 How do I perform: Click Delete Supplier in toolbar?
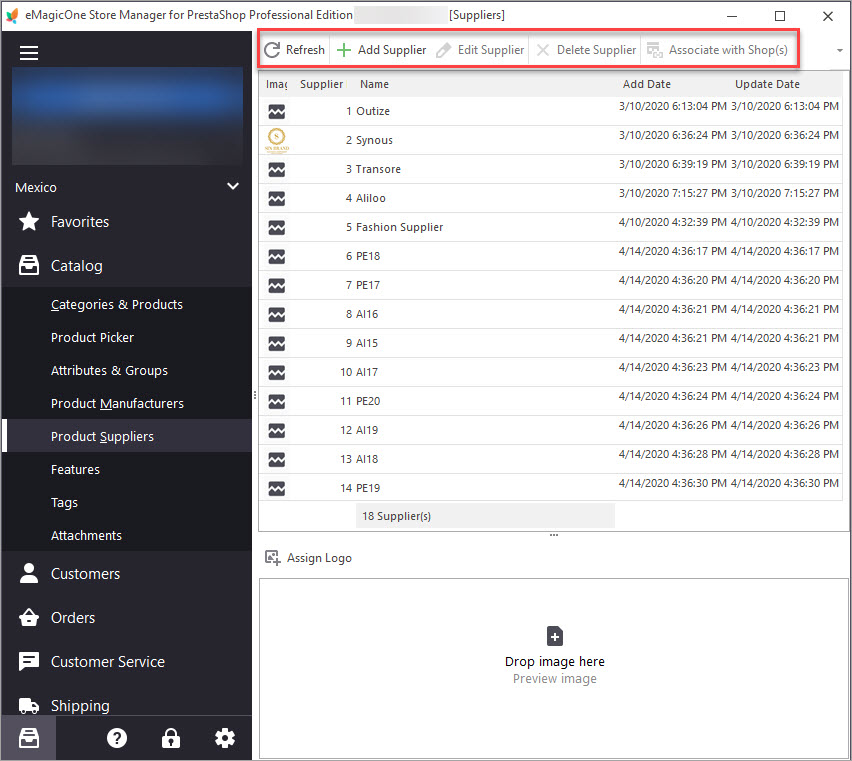586,50
